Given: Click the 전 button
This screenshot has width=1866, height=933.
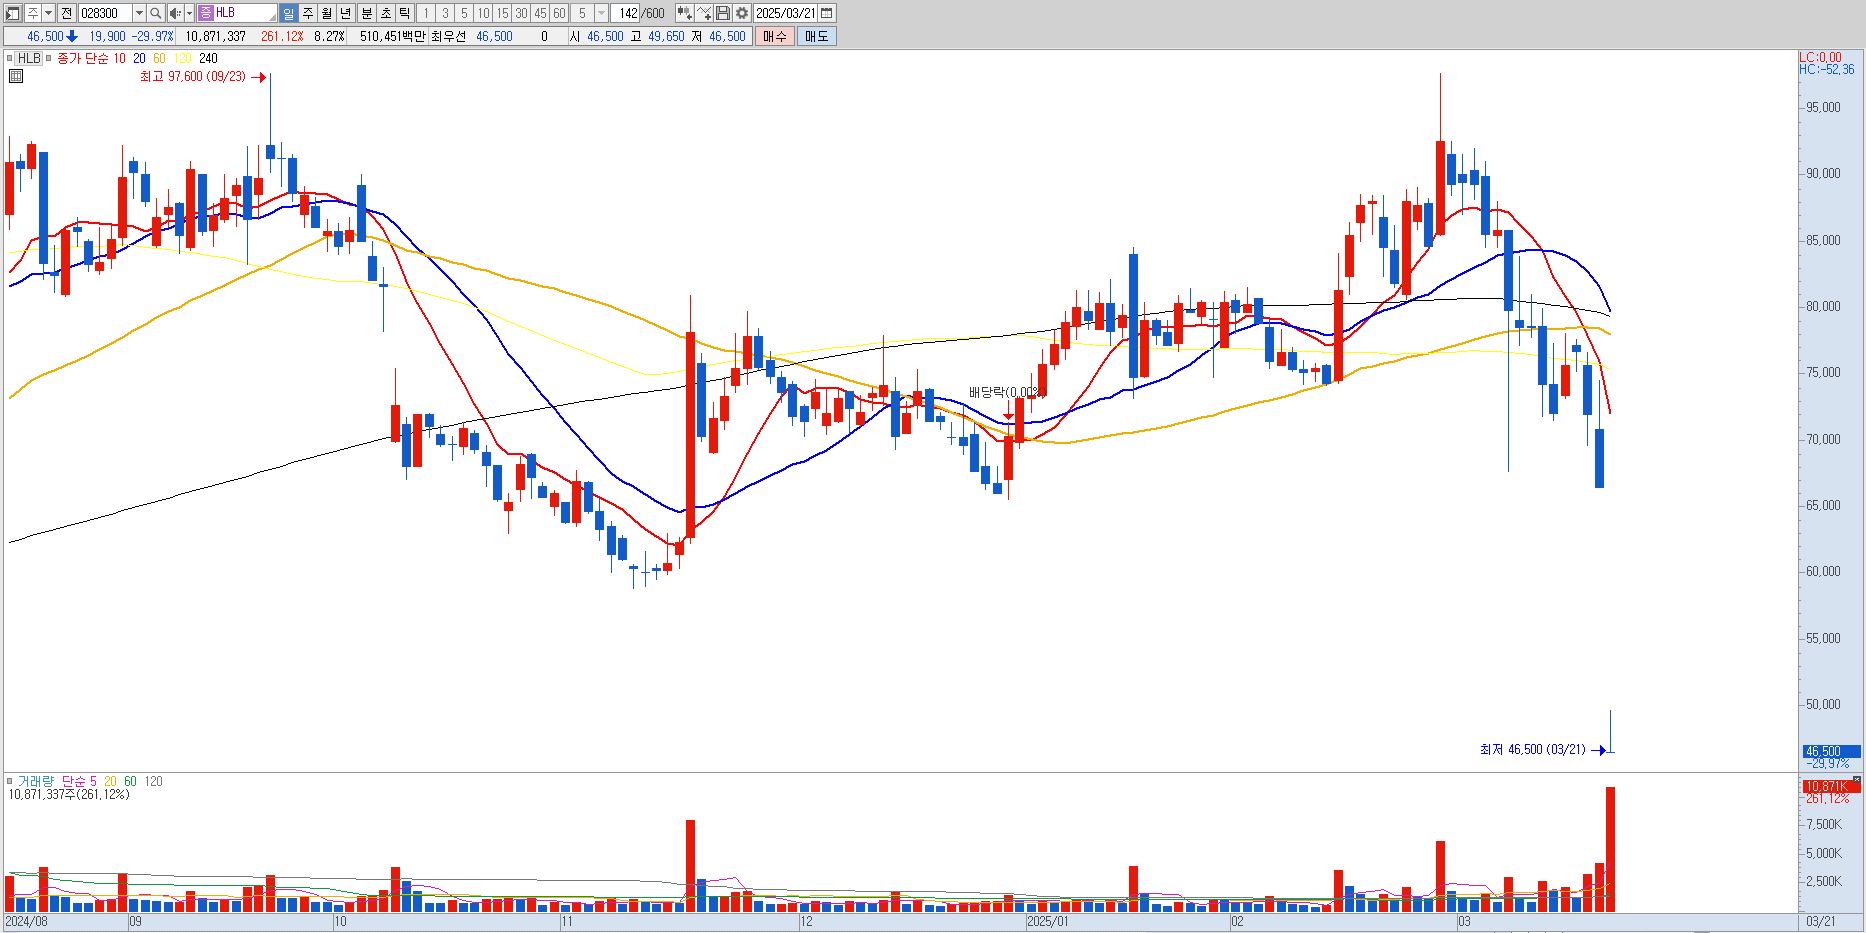Looking at the screenshot, I should point(66,13).
